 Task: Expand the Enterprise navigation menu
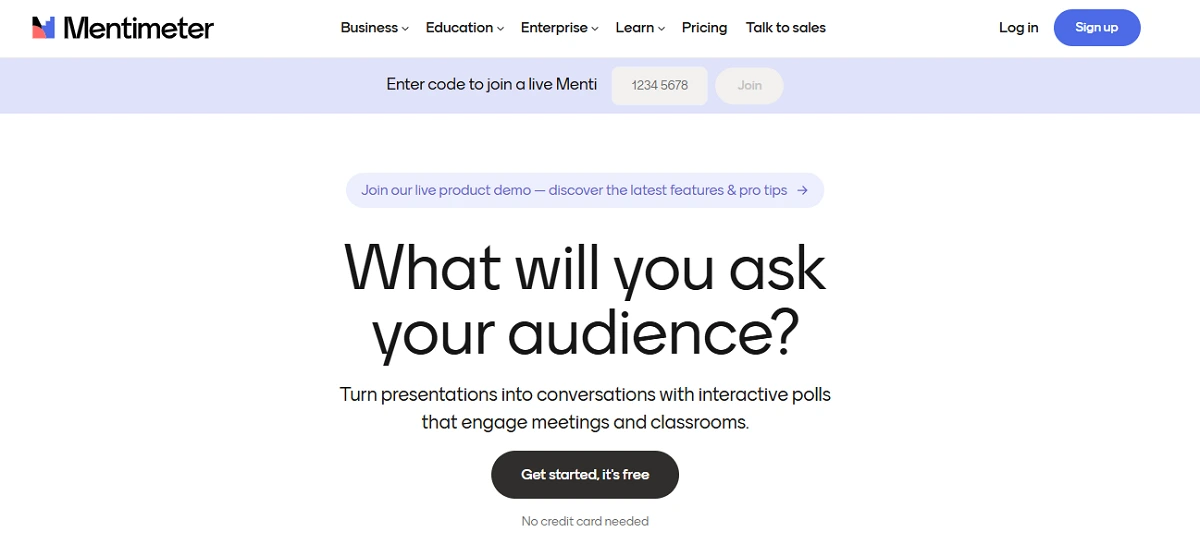559,28
